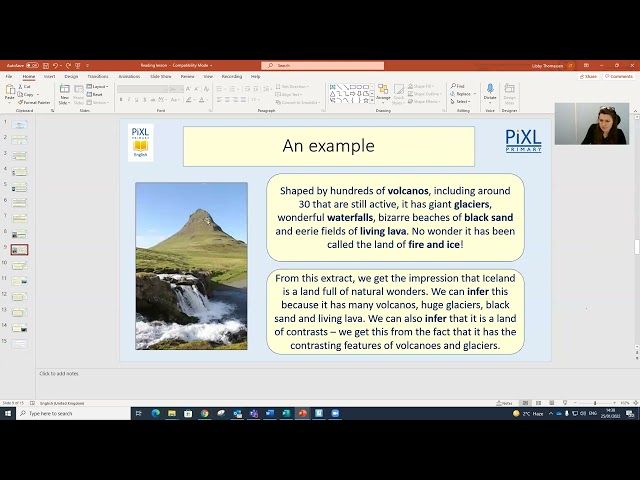This screenshot has height=480, width=640.
Task: Open the Transitions tab
Action: coord(98,76)
